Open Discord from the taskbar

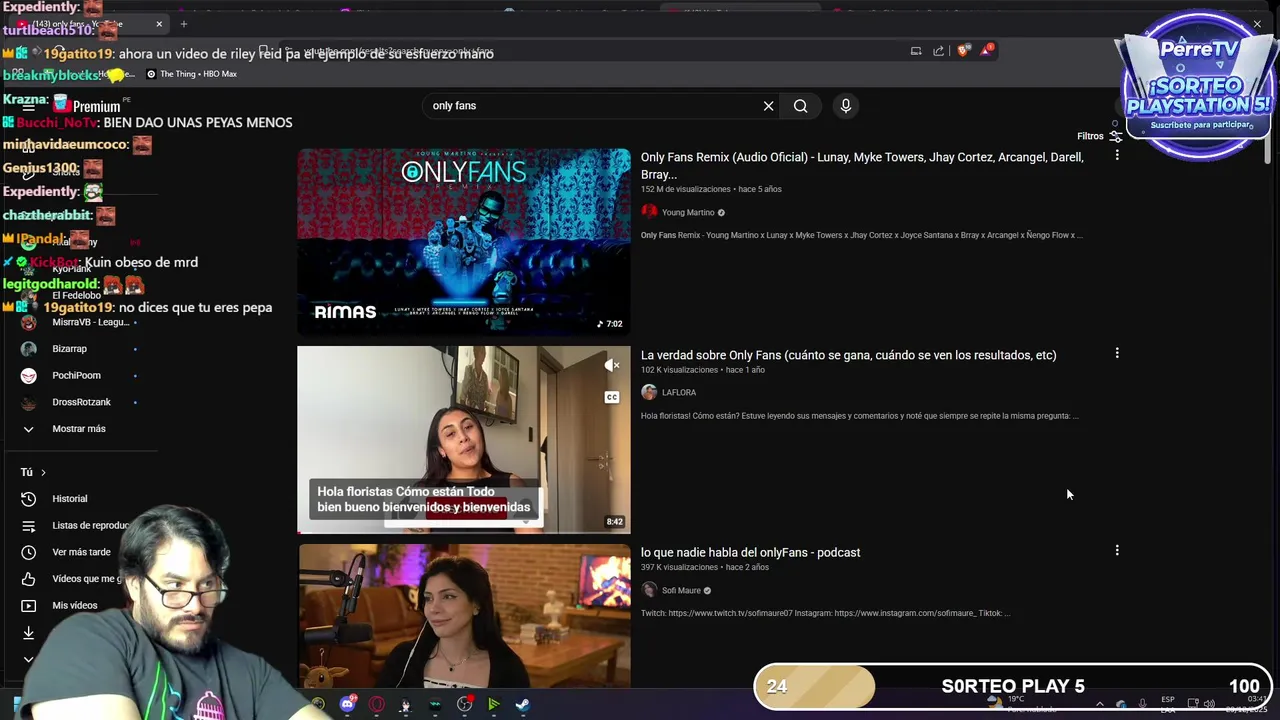pos(347,704)
